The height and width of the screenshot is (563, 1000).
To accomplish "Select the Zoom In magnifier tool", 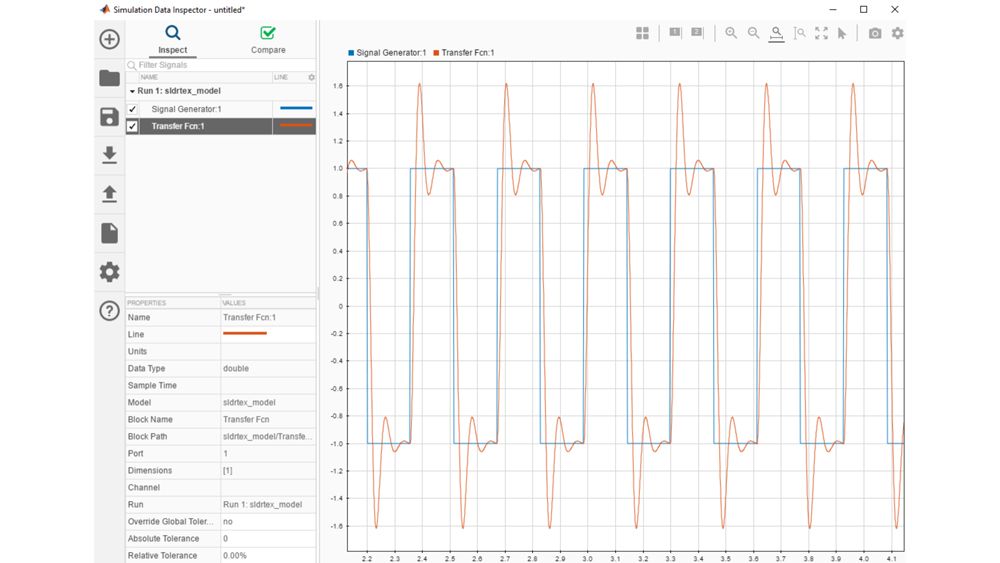I will click(731, 33).
